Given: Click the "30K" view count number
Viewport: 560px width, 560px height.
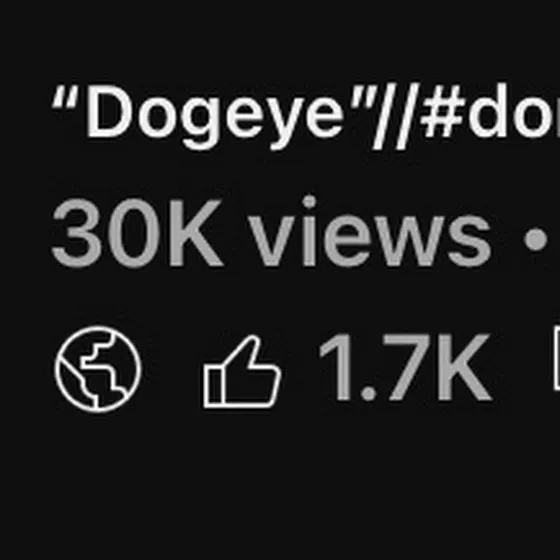Looking at the screenshot, I should point(137,233).
